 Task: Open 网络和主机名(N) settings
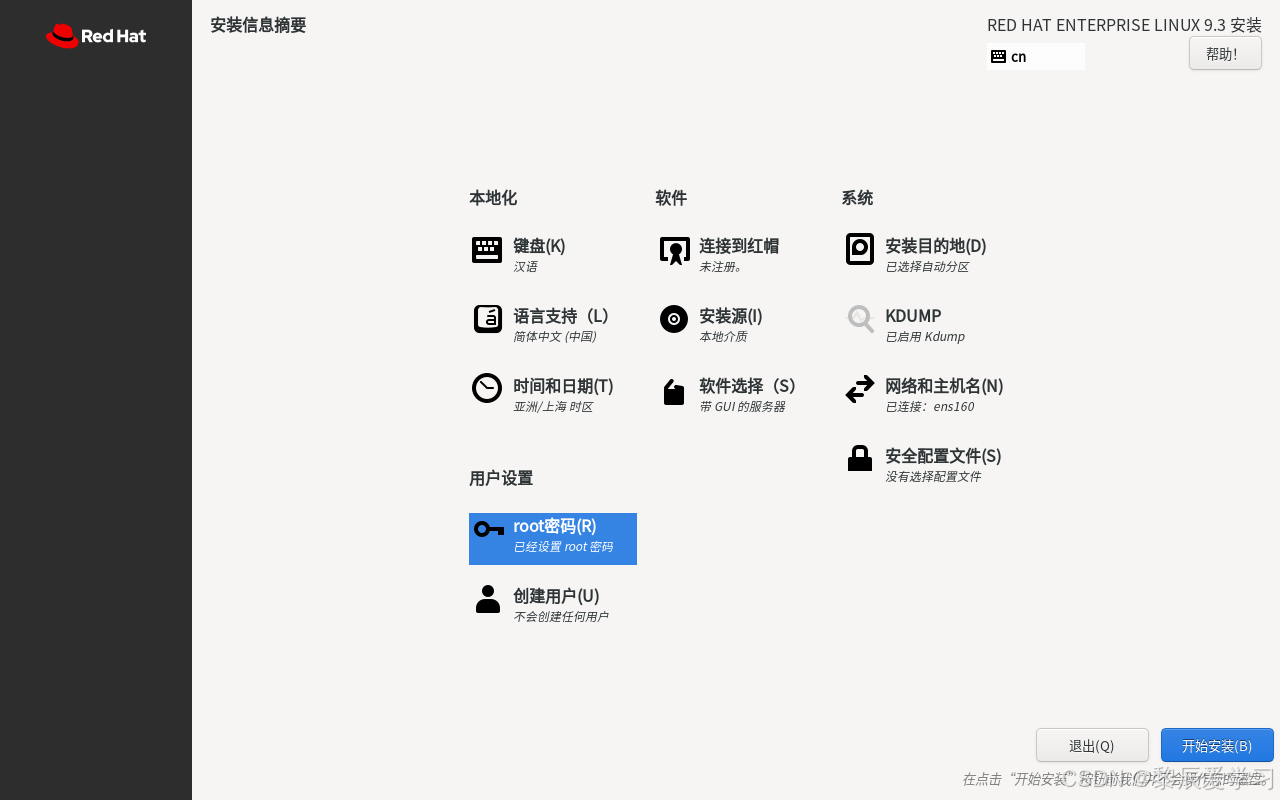(x=944, y=386)
